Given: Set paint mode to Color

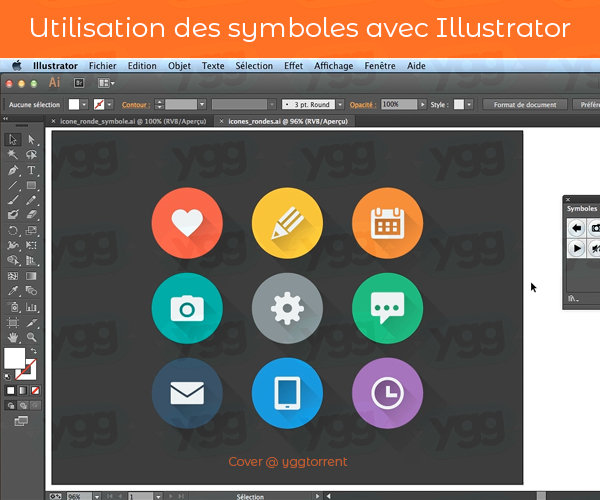Looking at the screenshot, I should click(x=11, y=390).
